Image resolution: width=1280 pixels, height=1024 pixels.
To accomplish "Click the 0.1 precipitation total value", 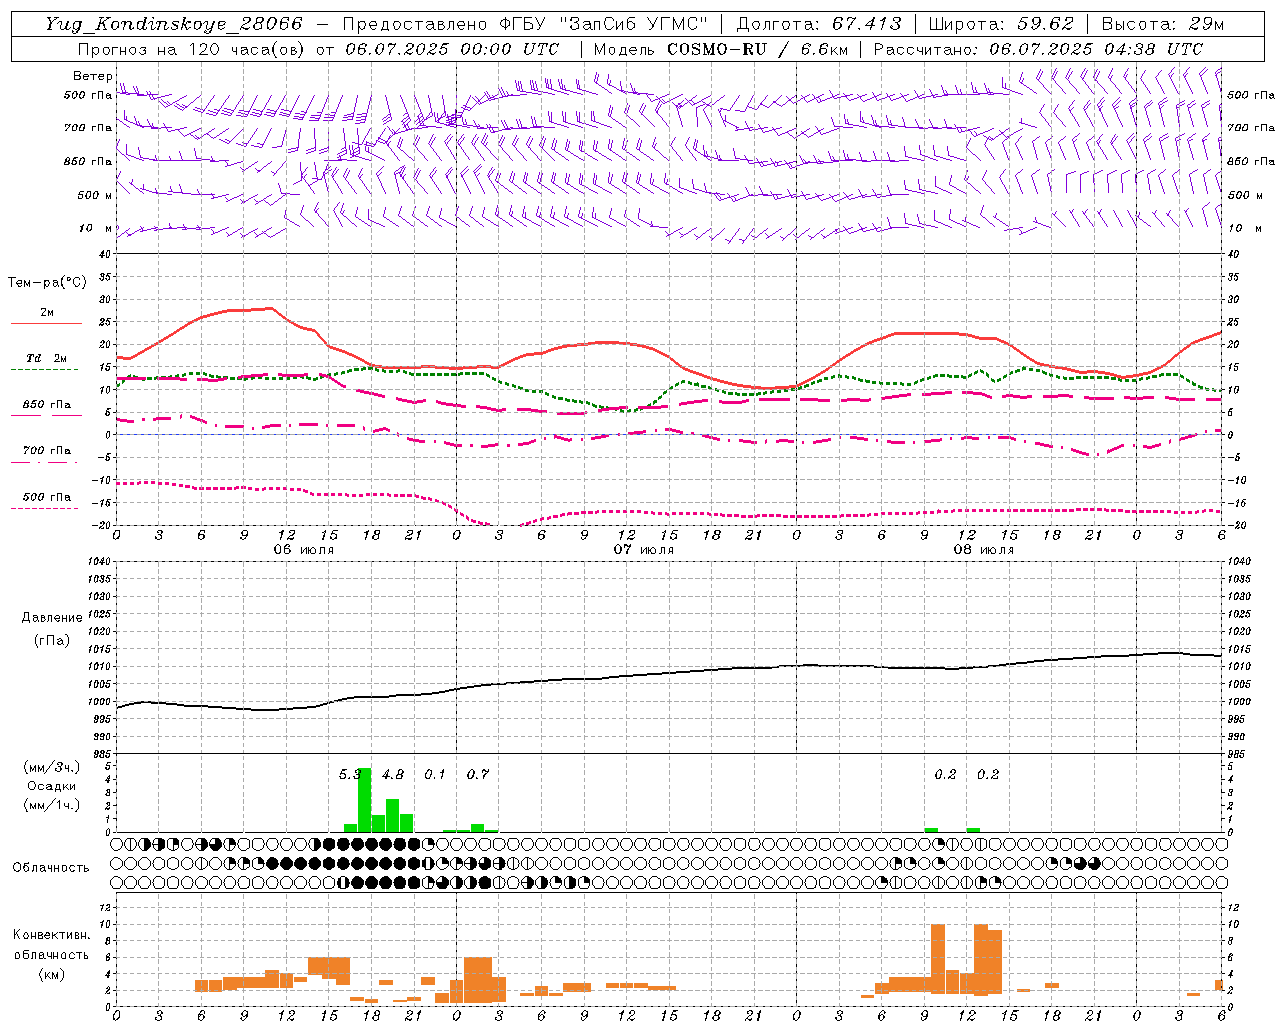I will 435,774.
